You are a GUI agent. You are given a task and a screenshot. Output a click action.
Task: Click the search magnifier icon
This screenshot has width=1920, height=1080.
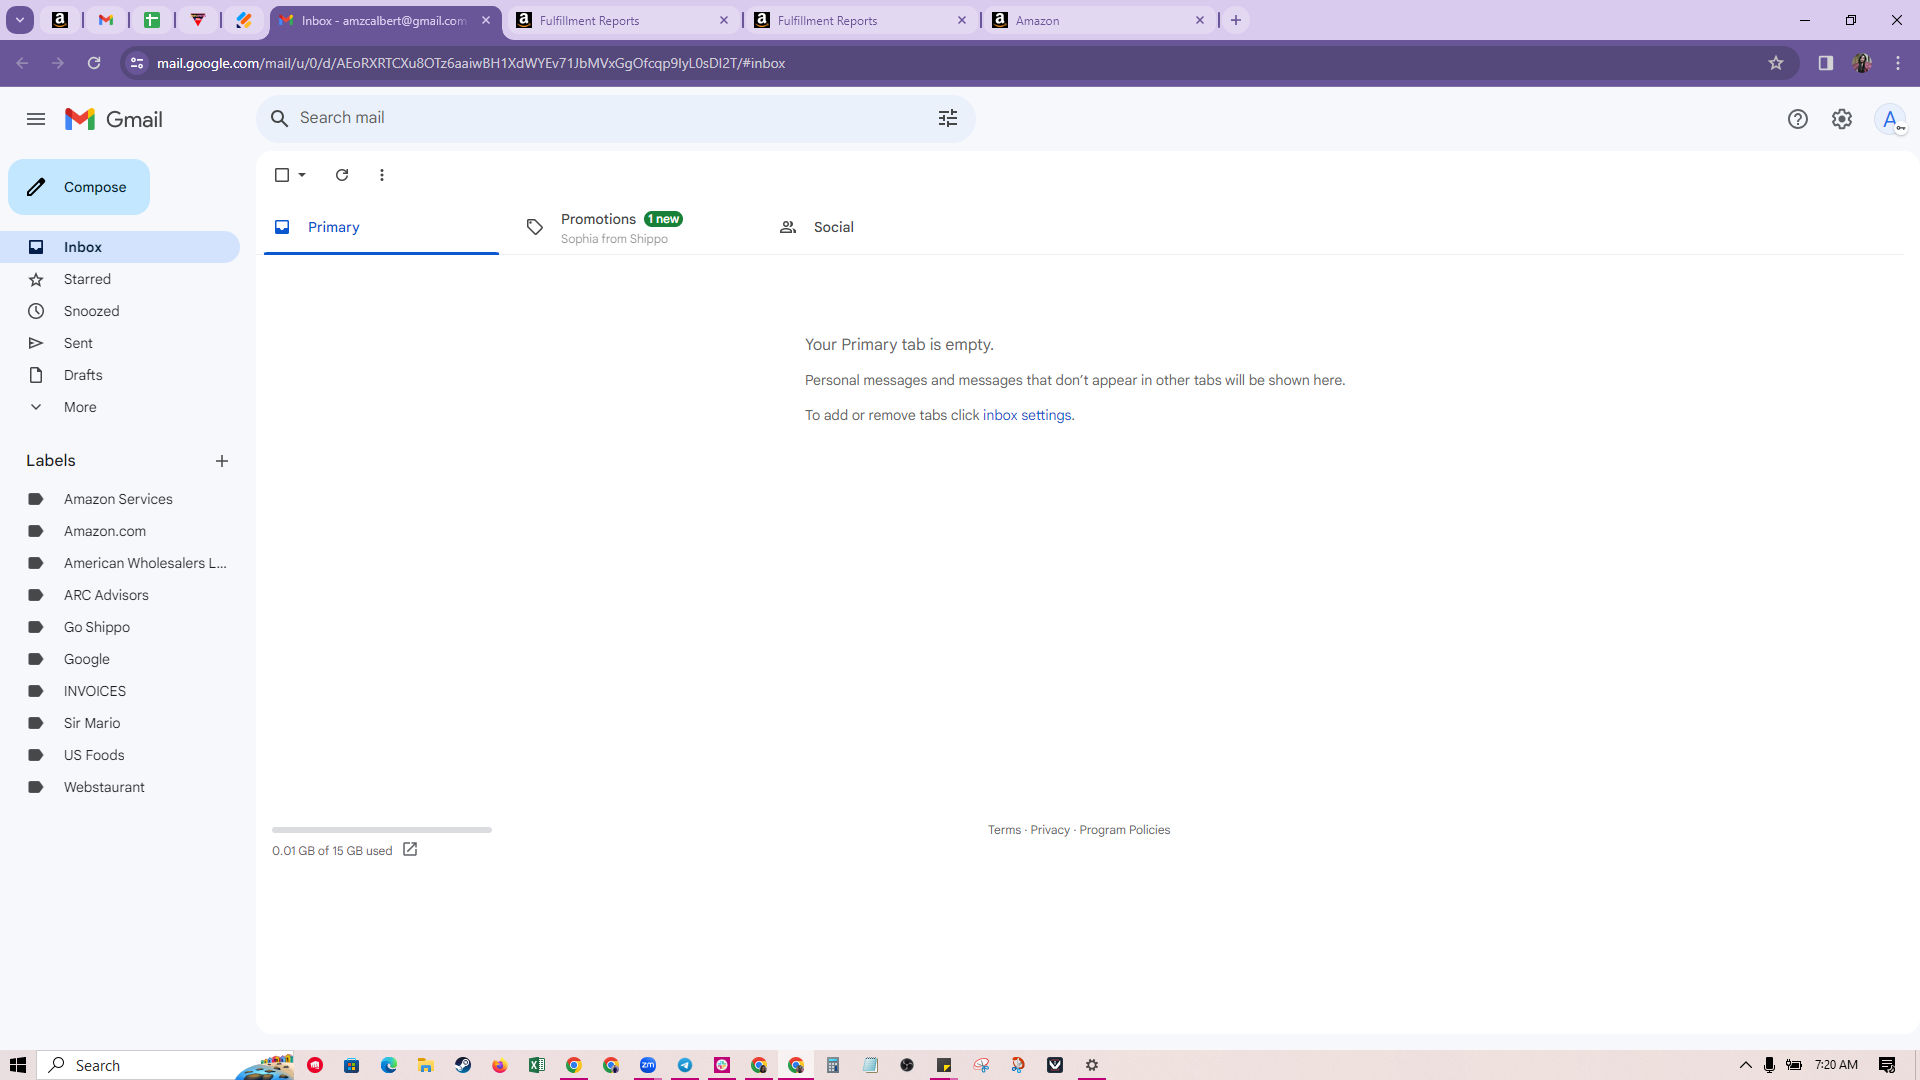click(x=280, y=118)
